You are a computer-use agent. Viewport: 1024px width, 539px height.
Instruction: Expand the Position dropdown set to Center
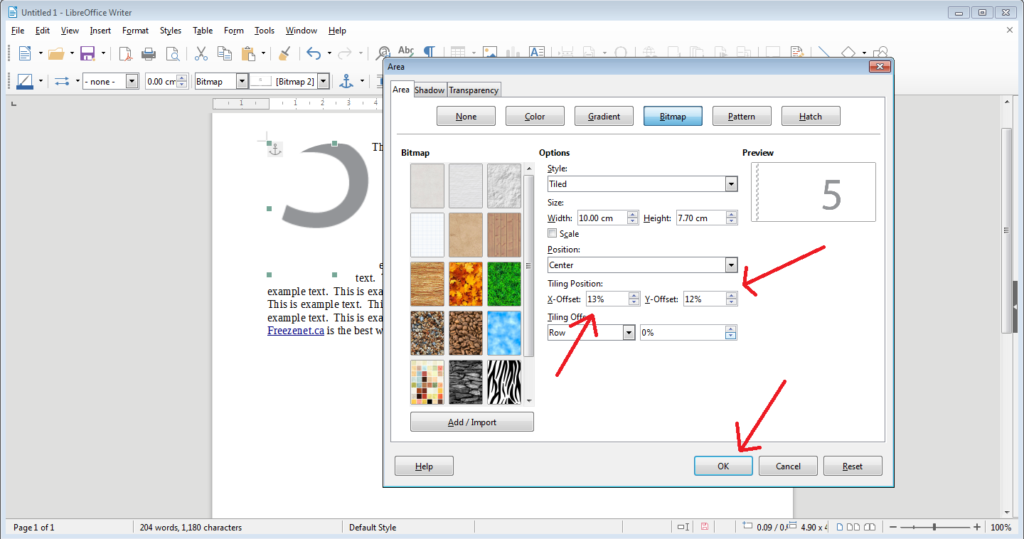coord(730,265)
